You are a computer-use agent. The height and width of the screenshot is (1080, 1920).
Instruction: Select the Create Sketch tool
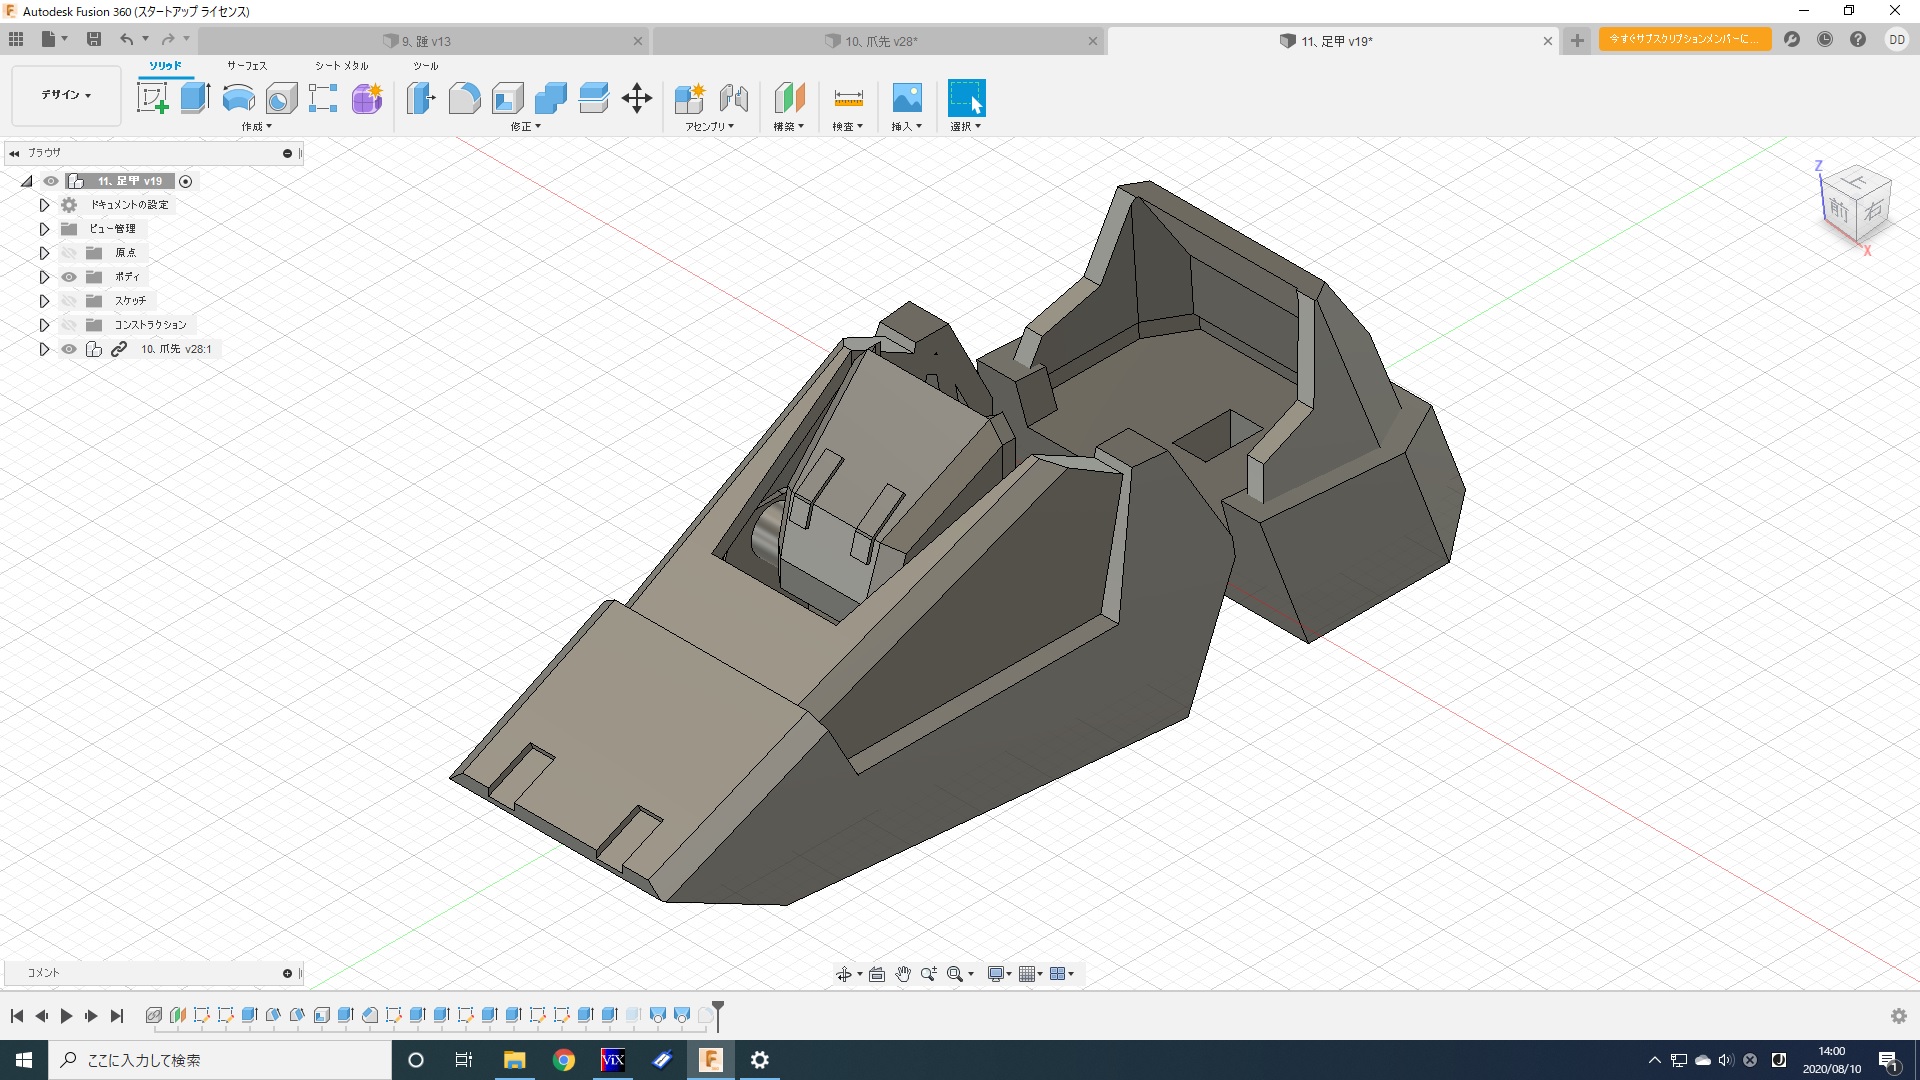coord(152,98)
